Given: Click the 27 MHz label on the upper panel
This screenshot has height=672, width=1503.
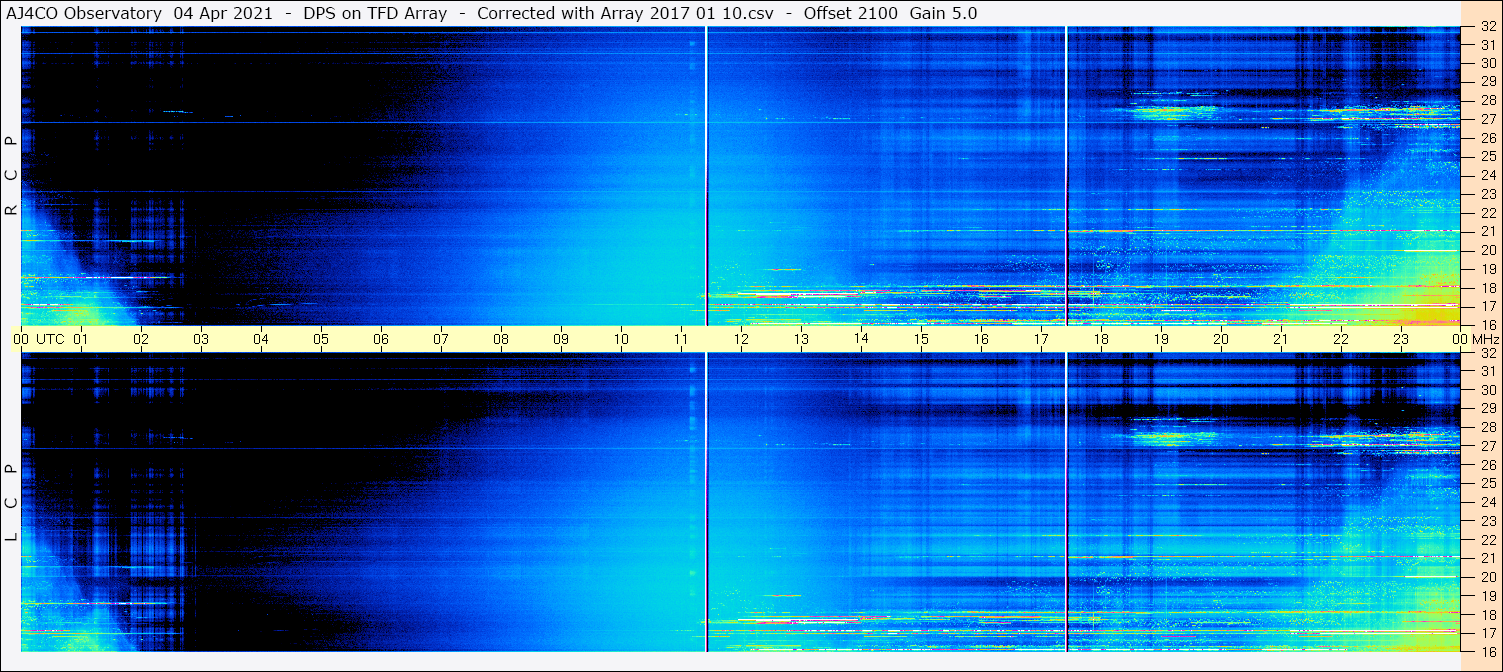Looking at the screenshot, I should coord(1487,119).
